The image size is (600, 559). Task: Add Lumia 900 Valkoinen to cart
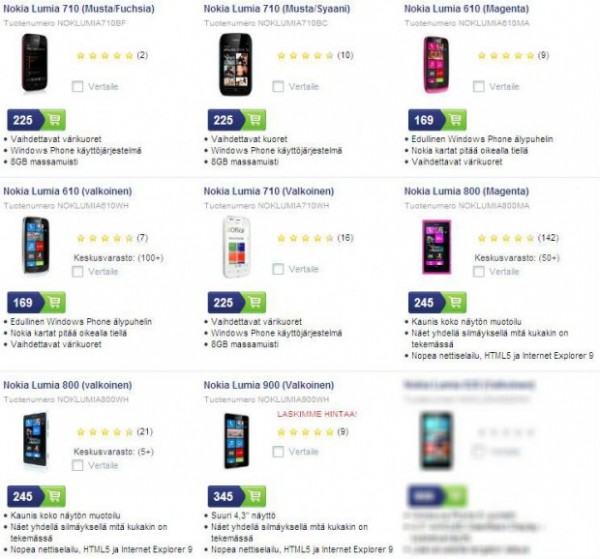pyautogui.click(x=255, y=496)
